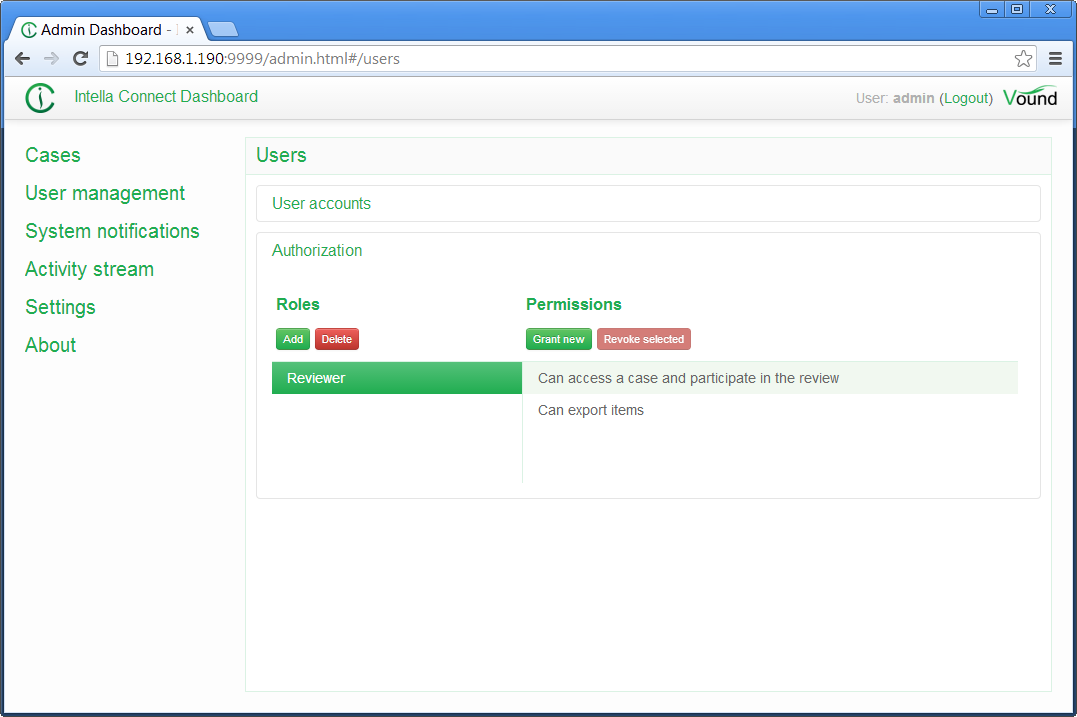Click the Vound logo in header

[x=1029, y=98]
